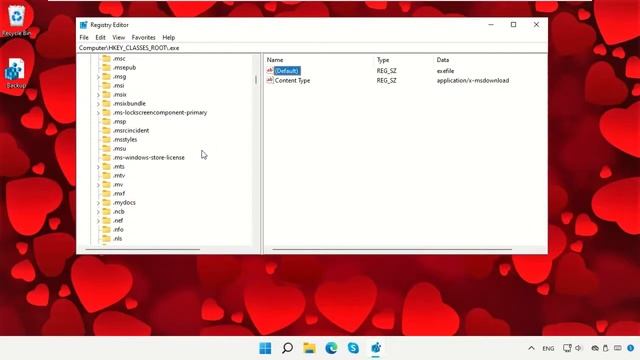Expand the .msg key
This screenshot has height=360, width=640.
tap(98, 77)
